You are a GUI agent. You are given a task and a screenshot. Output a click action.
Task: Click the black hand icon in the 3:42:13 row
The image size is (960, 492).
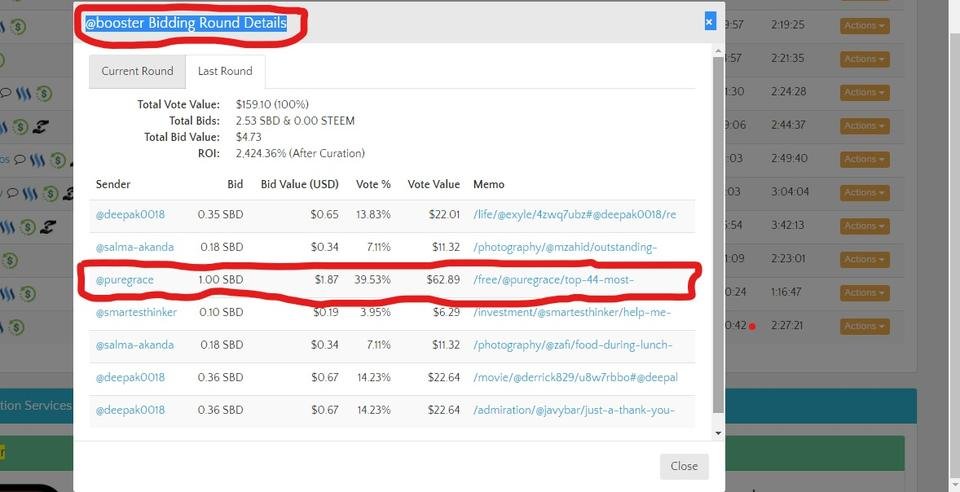pyautogui.click(x=47, y=227)
